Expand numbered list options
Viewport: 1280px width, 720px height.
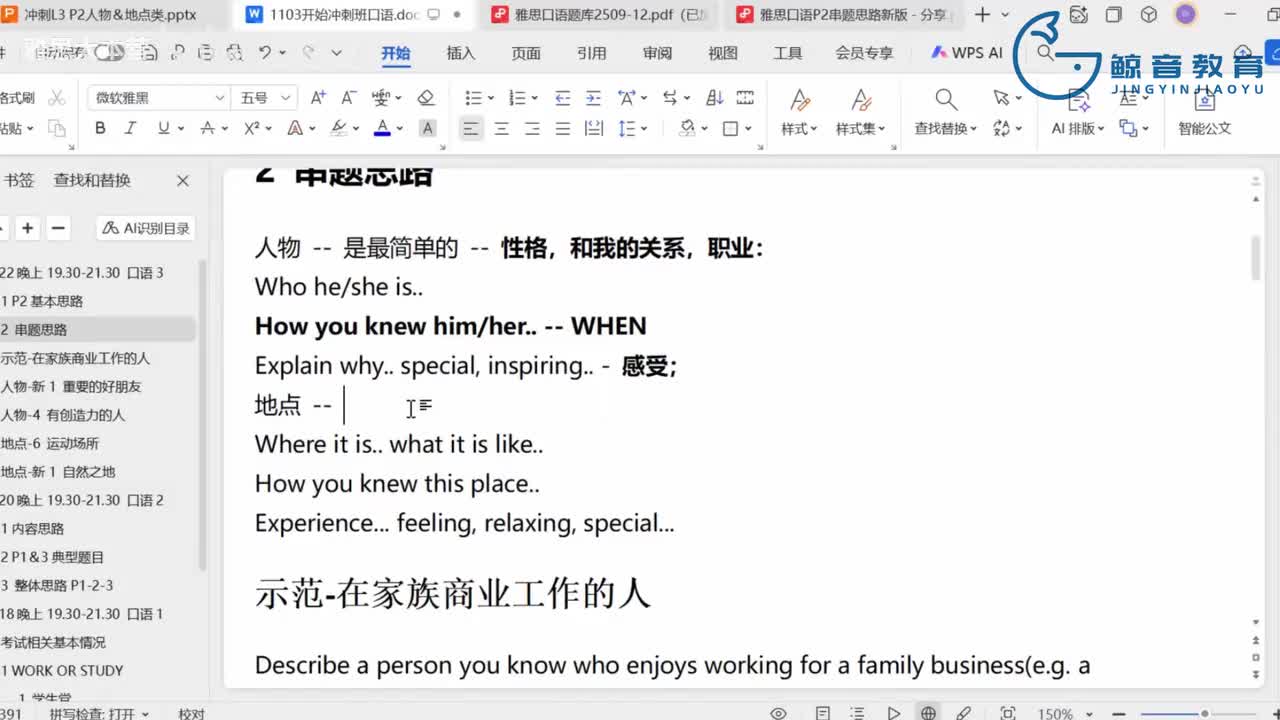coord(535,98)
